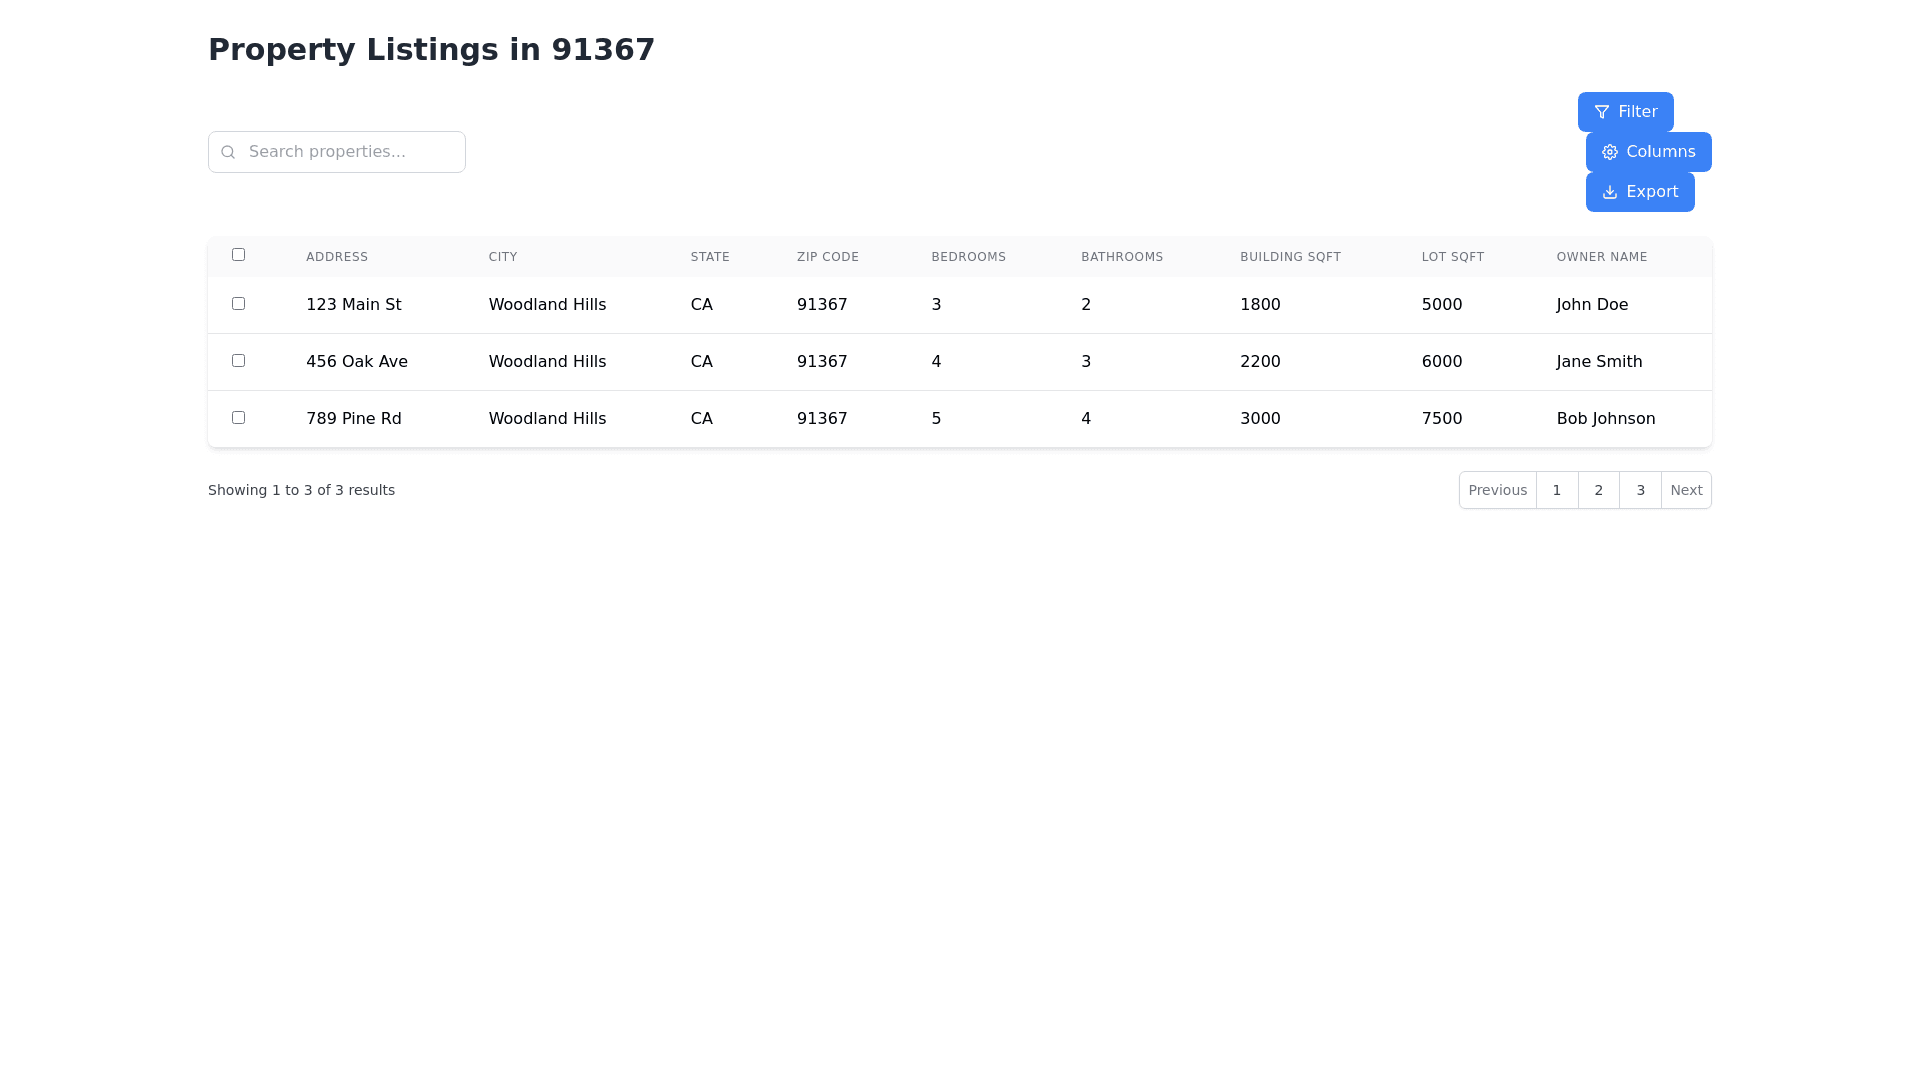Click the Owner Name column header
Screen dimensions: 1920x1080
click(x=1601, y=257)
